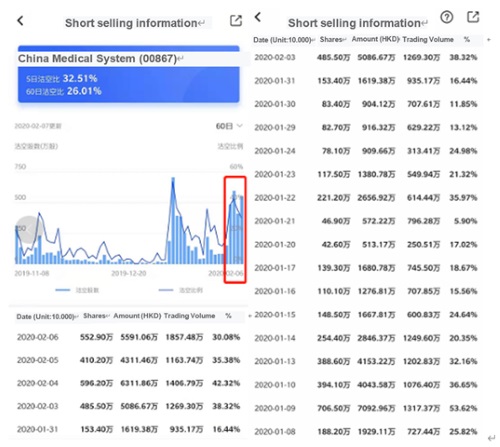Click the 2019-12-20 chart axis date
Image resolution: width=500 pixels, height=447 pixels.
(129, 274)
